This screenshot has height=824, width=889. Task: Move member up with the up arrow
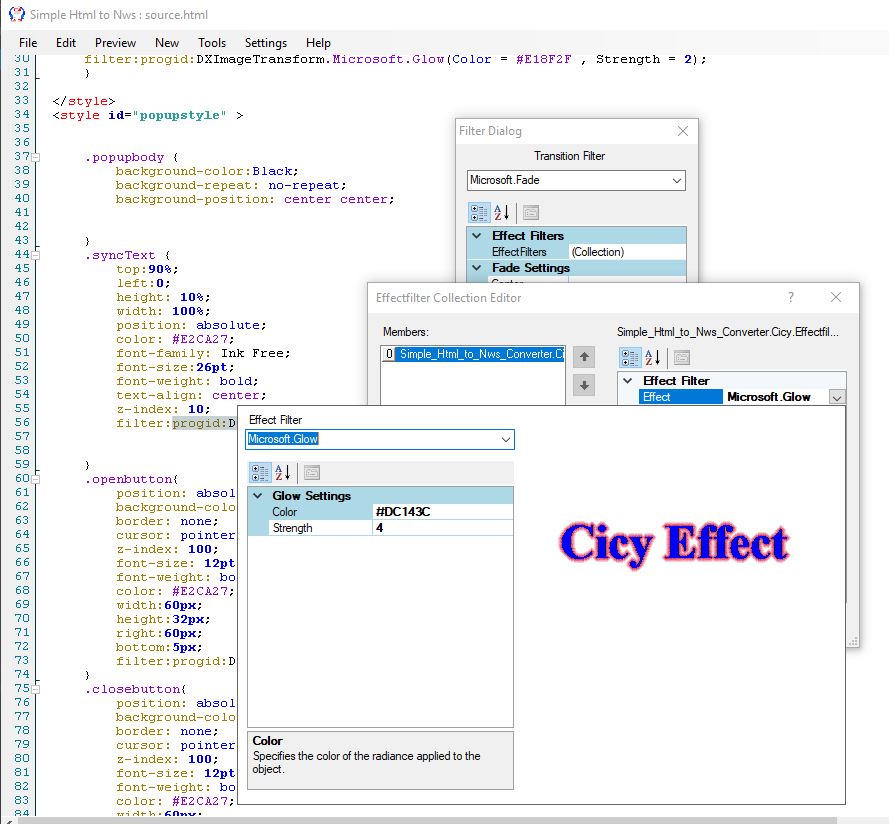coord(584,357)
